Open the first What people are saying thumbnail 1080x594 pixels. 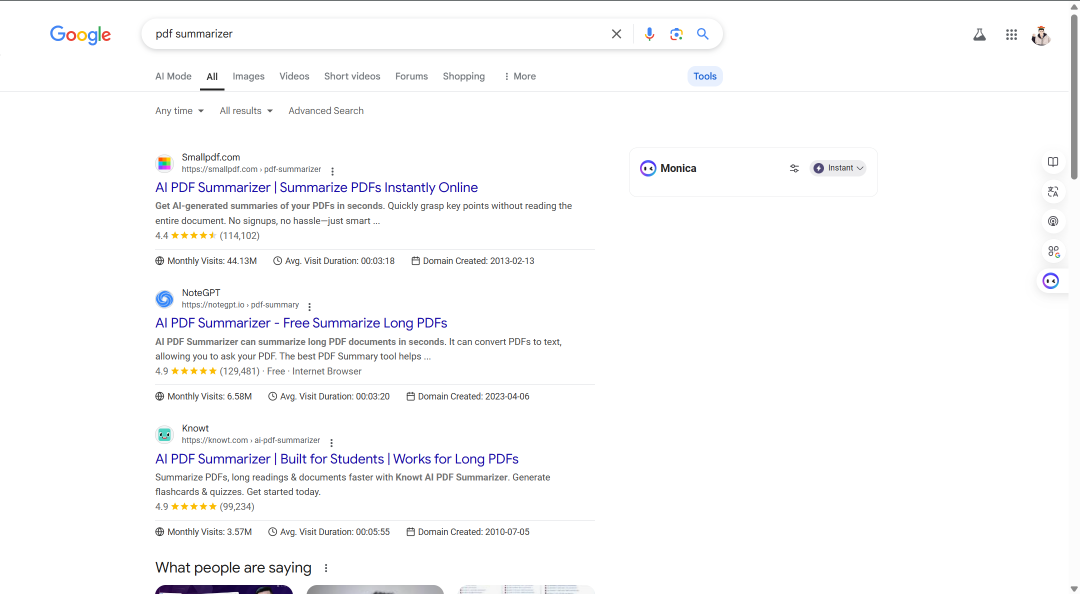coord(224,589)
